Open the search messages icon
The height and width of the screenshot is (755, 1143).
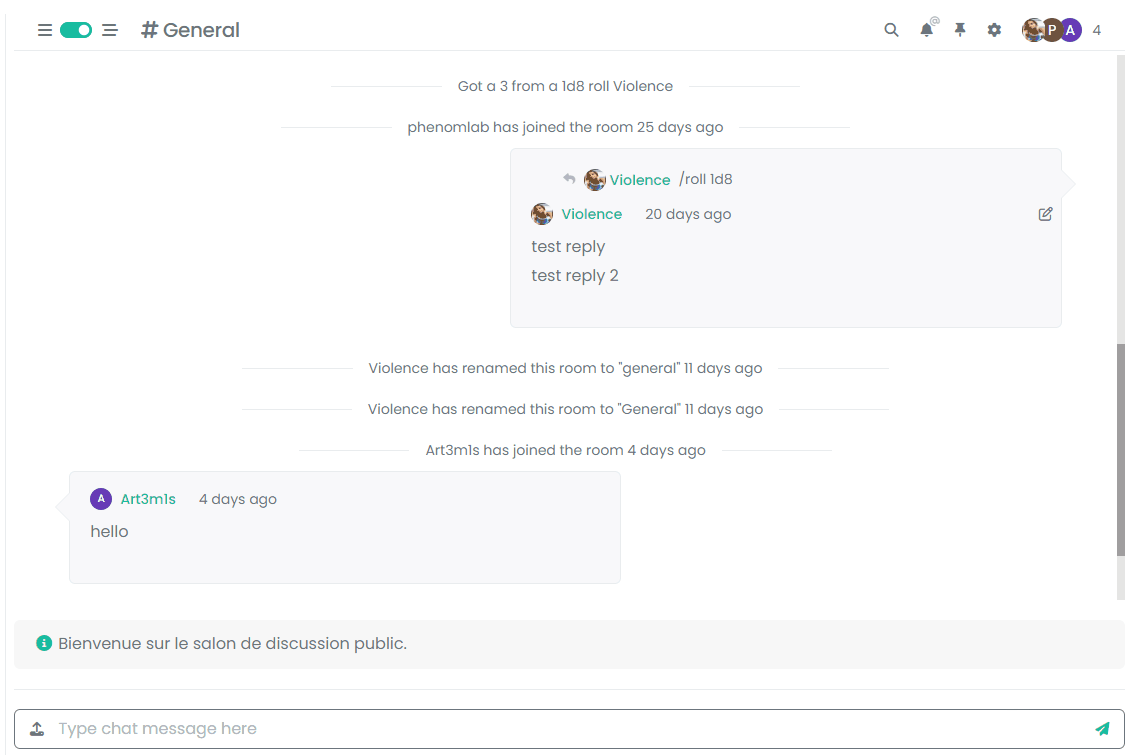pos(891,30)
